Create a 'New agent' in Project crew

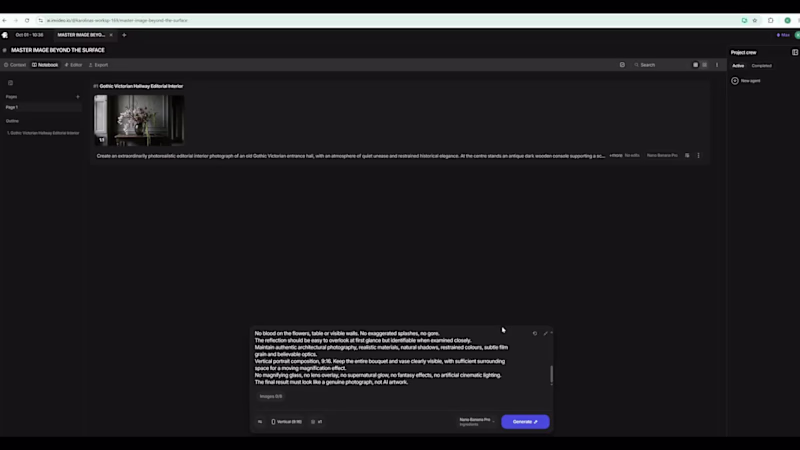[x=746, y=81]
